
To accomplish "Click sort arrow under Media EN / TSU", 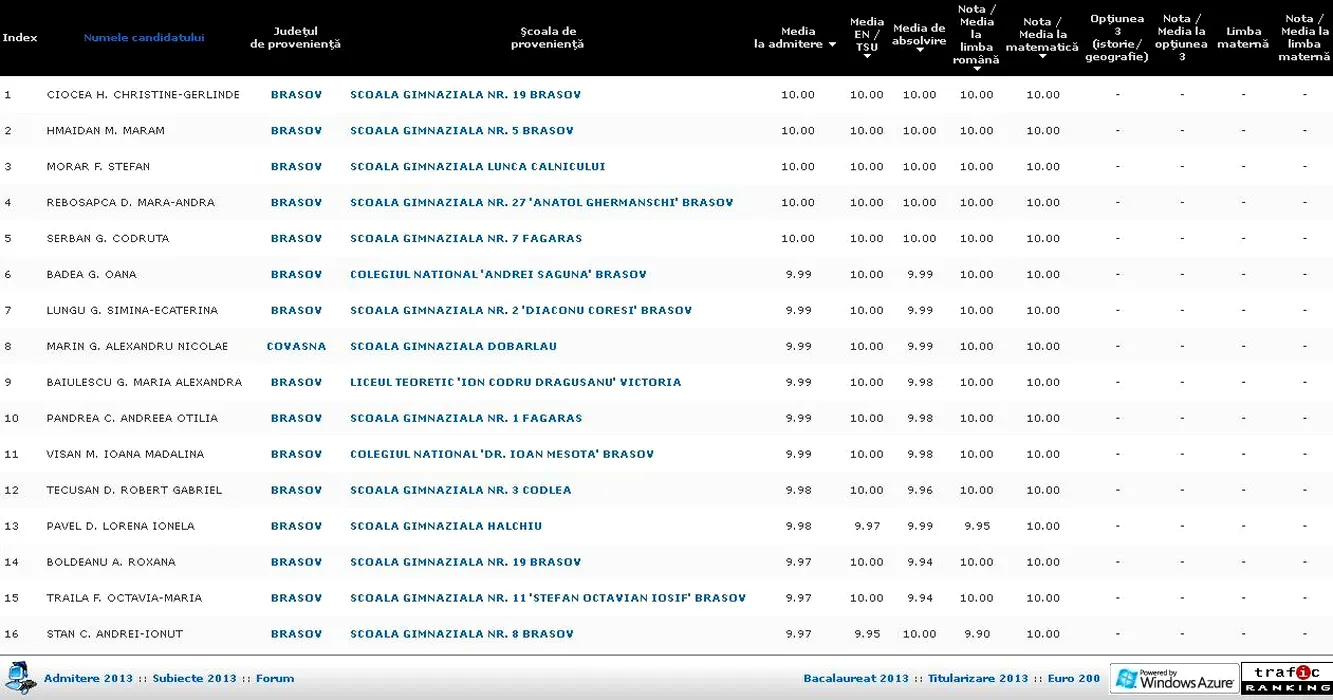I will pos(867,57).
